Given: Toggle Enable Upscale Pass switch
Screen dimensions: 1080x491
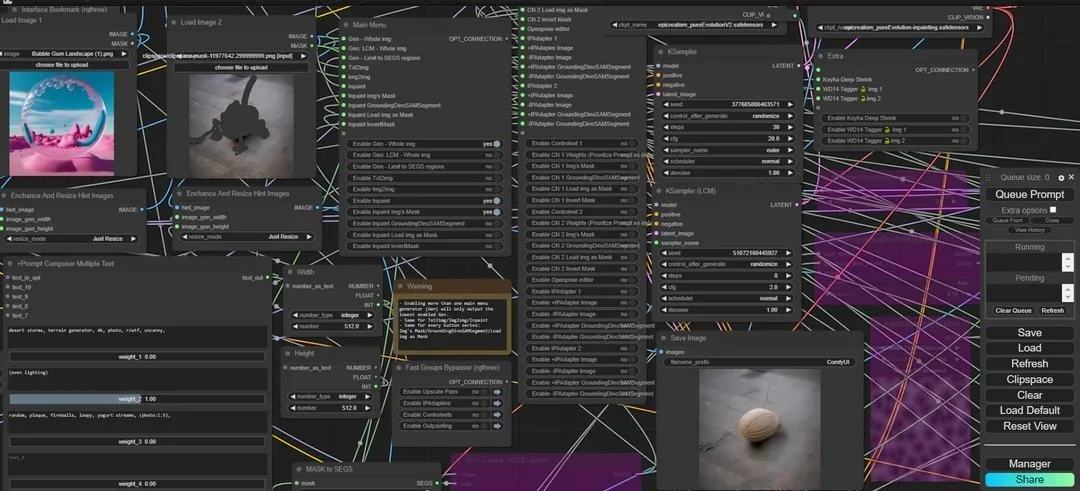Looking at the screenshot, I should click(484, 392).
